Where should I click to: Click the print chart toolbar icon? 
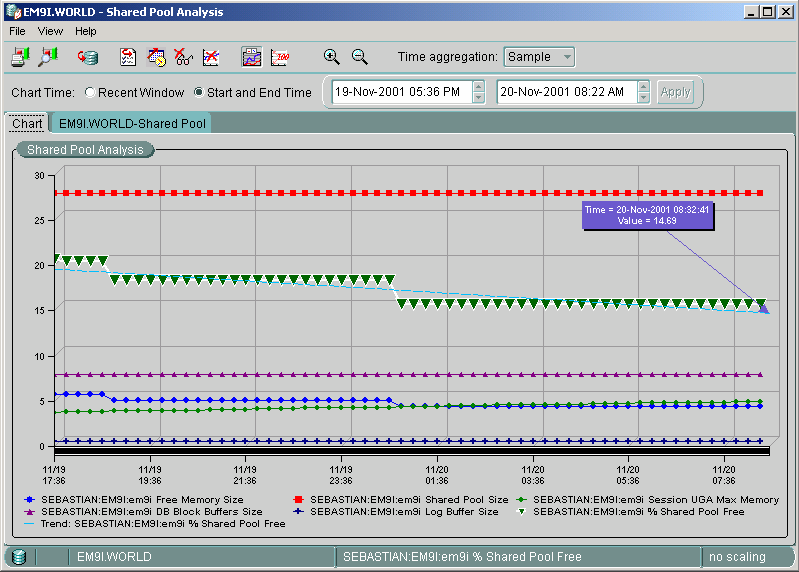(20, 57)
